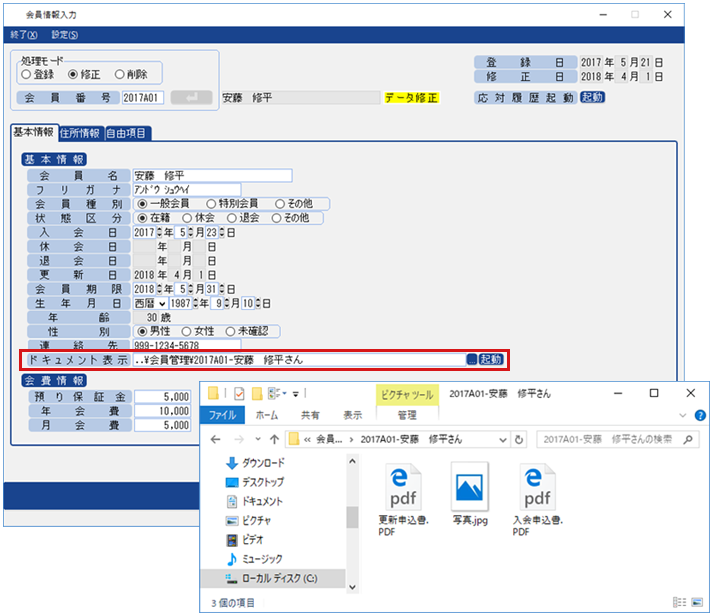
Task: Click the 預り保証金 amount field
Action: 162,397
